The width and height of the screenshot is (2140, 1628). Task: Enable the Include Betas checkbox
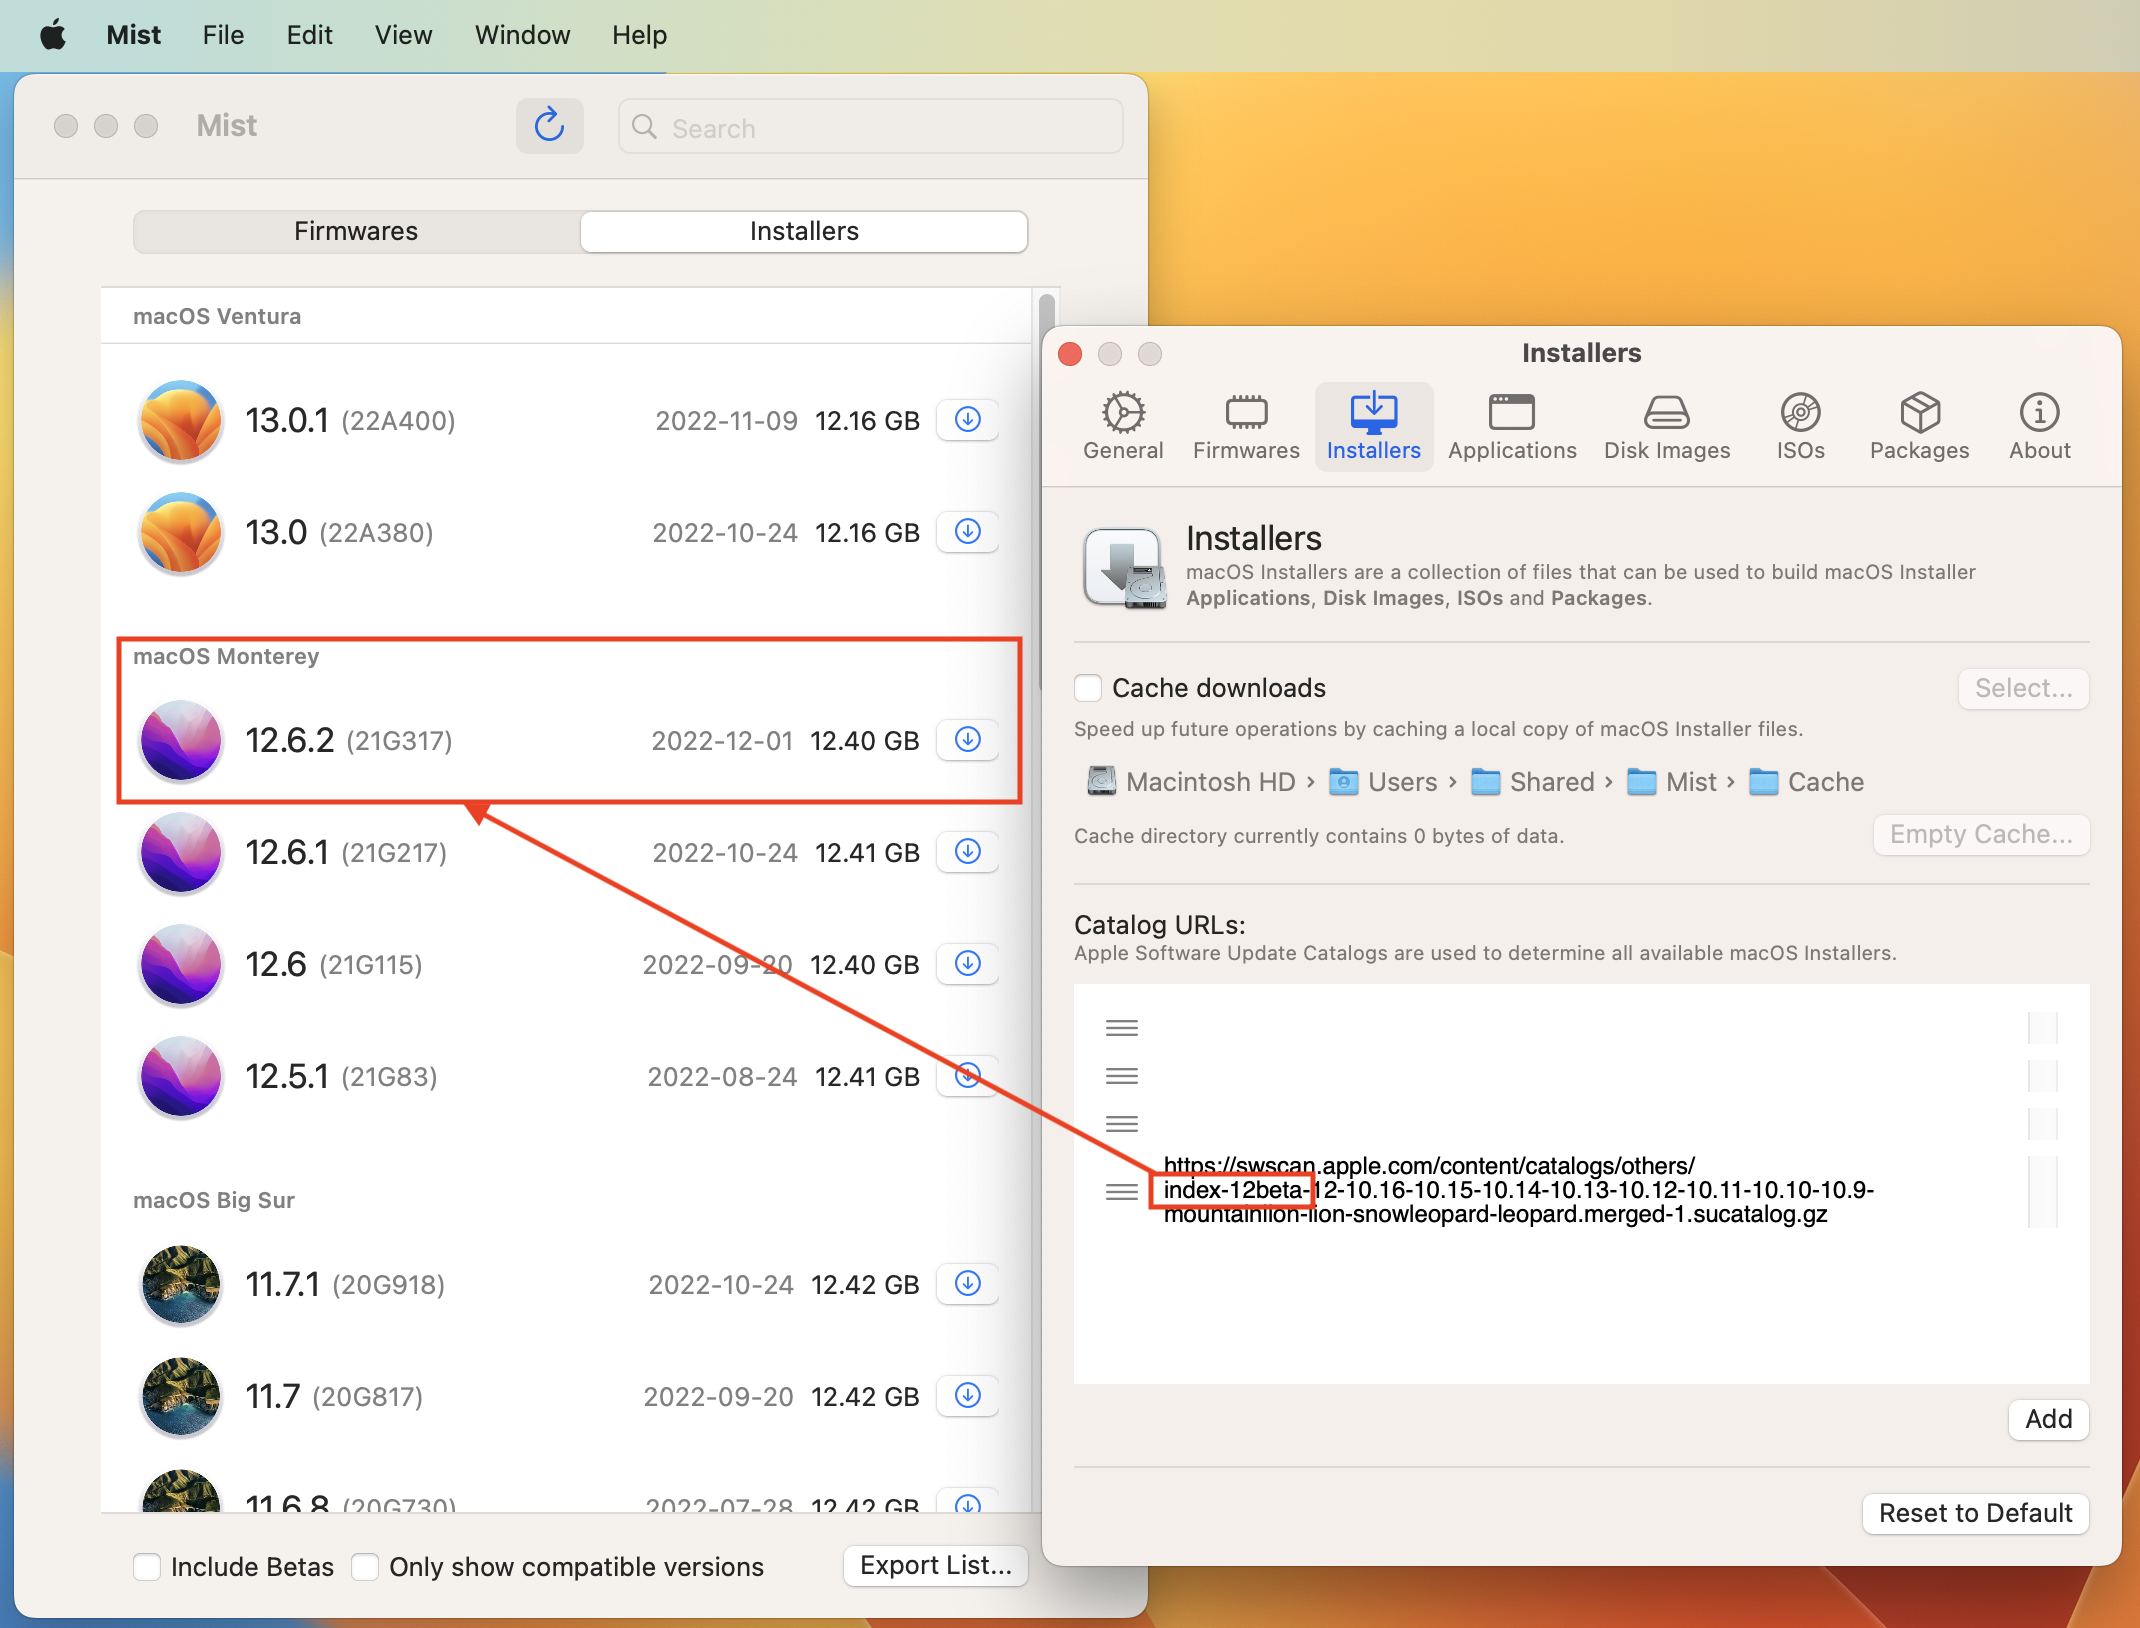click(147, 1566)
